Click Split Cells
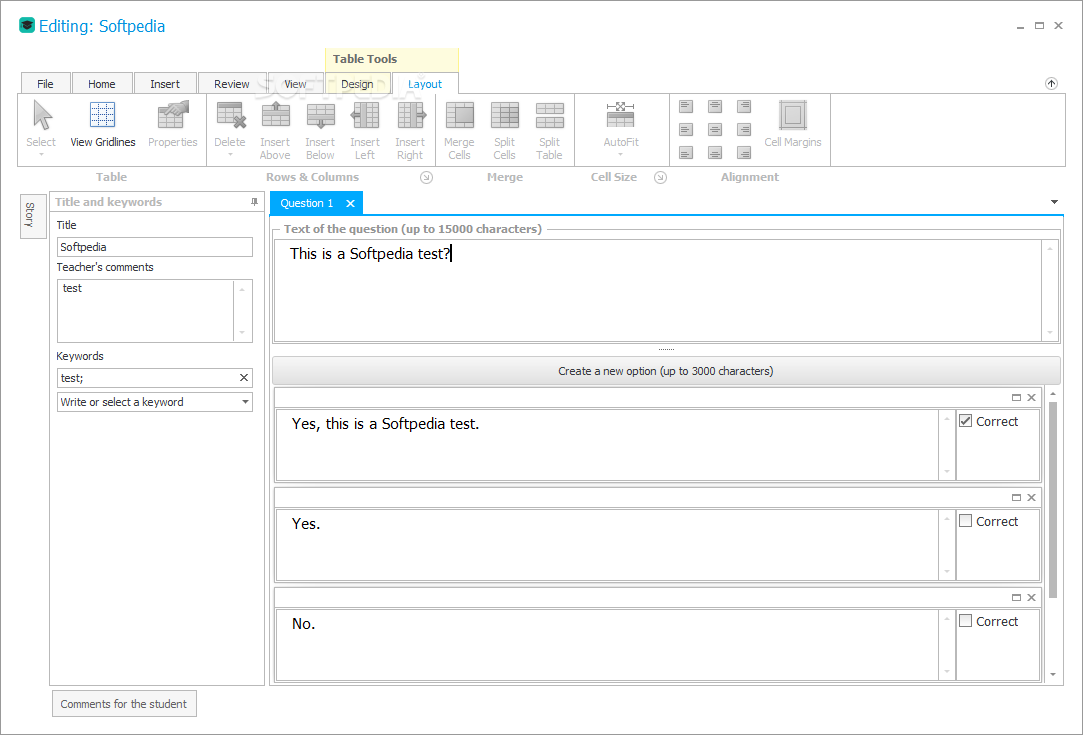Image resolution: width=1083 pixels, height=735 pixels. coord(504,131)
